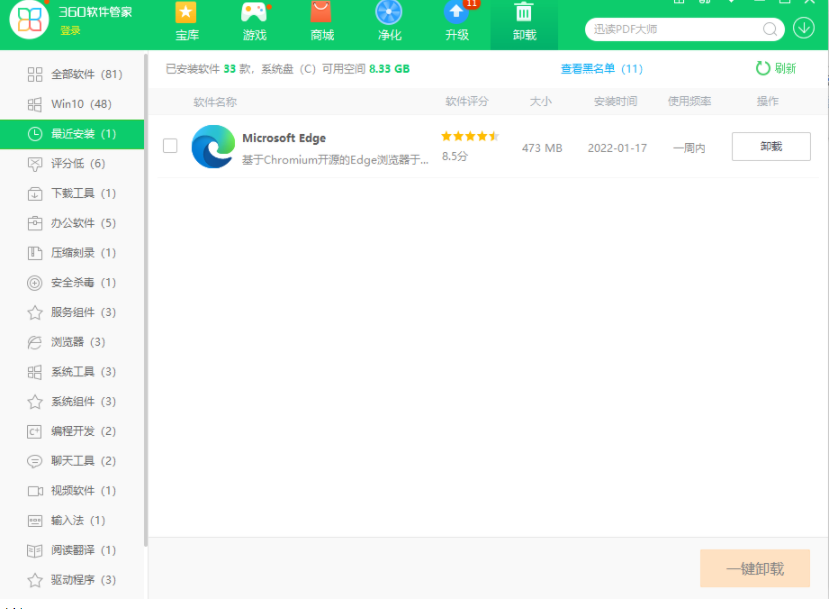Screen dimensions: 829x609
Task: Select the 全部软件 category
Action: click(x=60, y=73)
